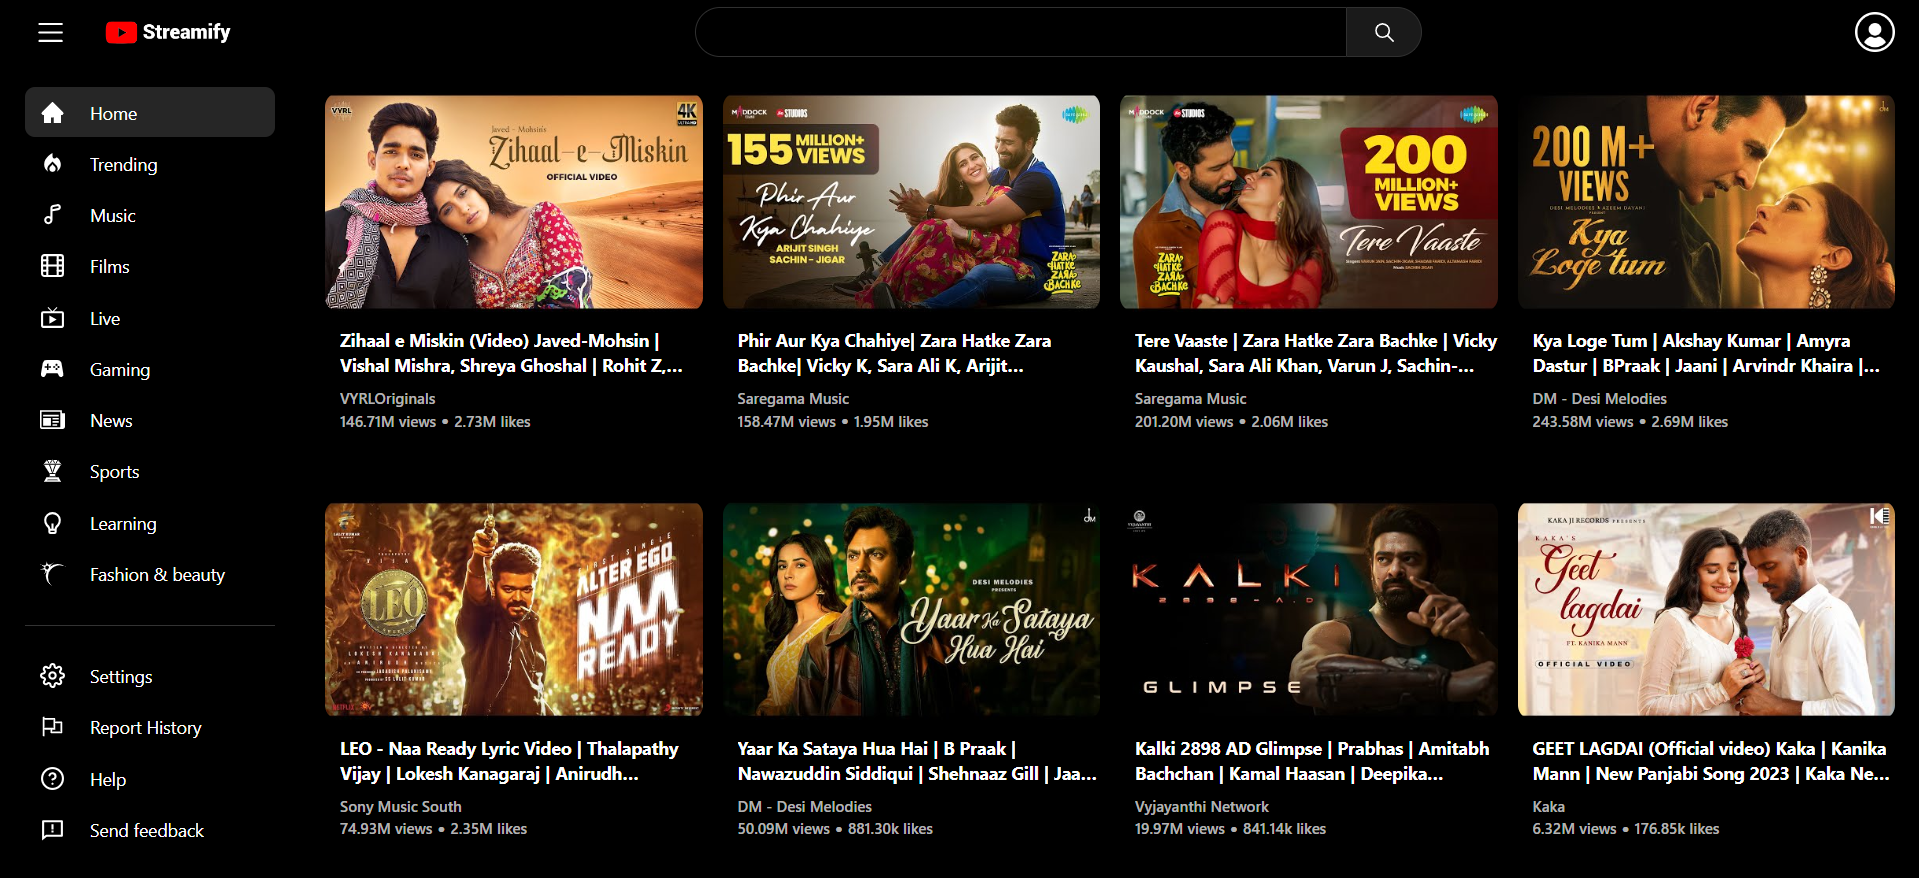Click the Settings gear icon
This screenshot has height=878, width=1919.
[x=53, y=676]
